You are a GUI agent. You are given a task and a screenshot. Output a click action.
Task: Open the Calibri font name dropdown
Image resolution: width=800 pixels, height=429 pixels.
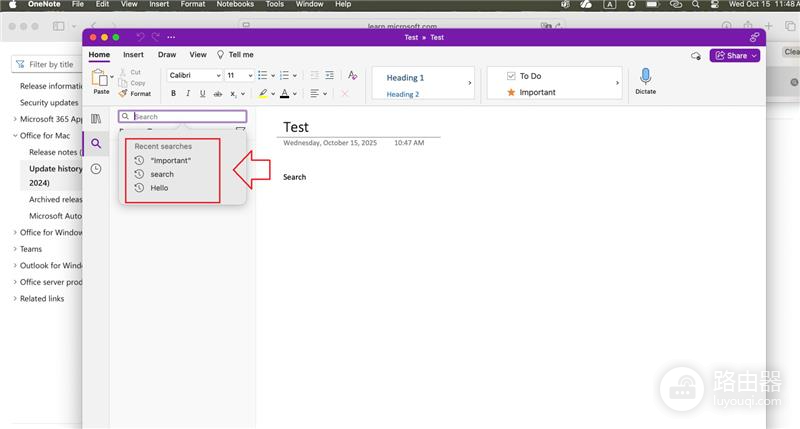(194, 75)
